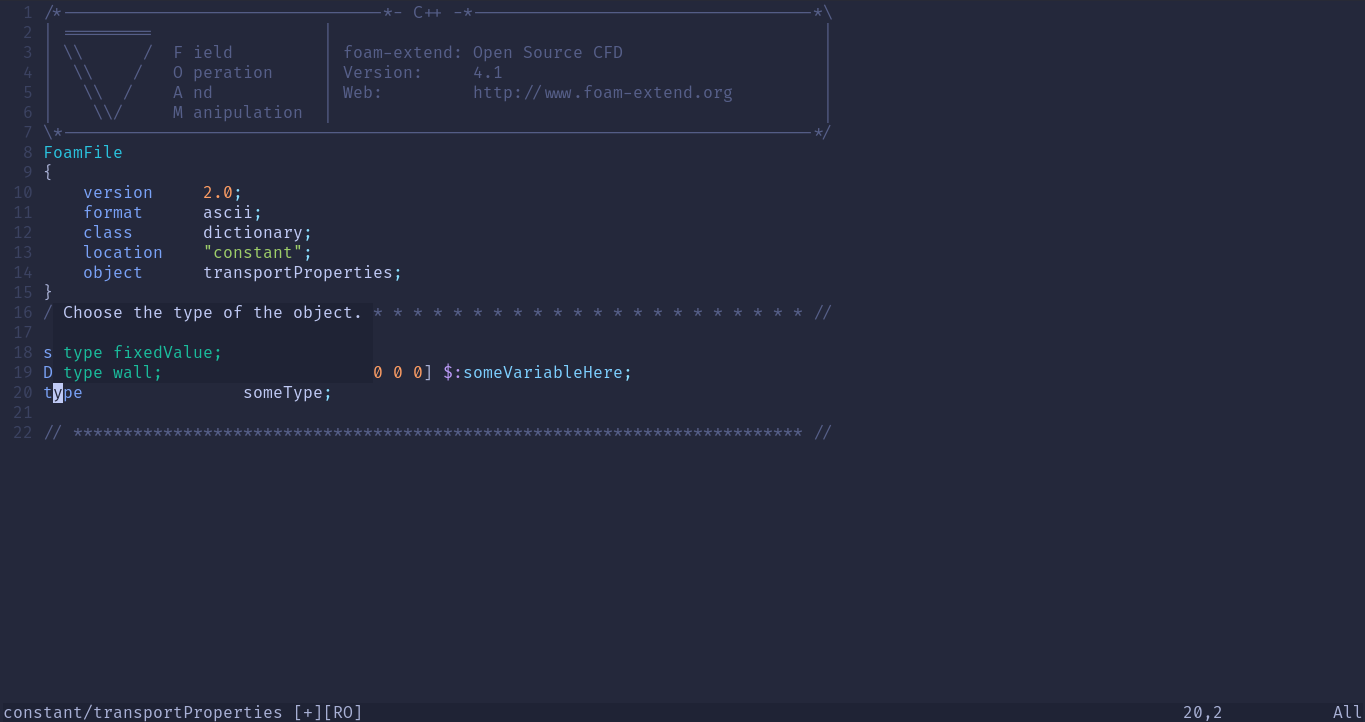Click the 20,2 cursor position indicator

[1202, 712]
